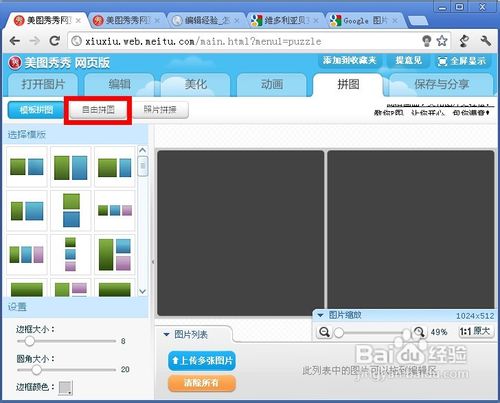Click the 清除所有 clear button
The image size is (500, 403).
coord(202,383)
